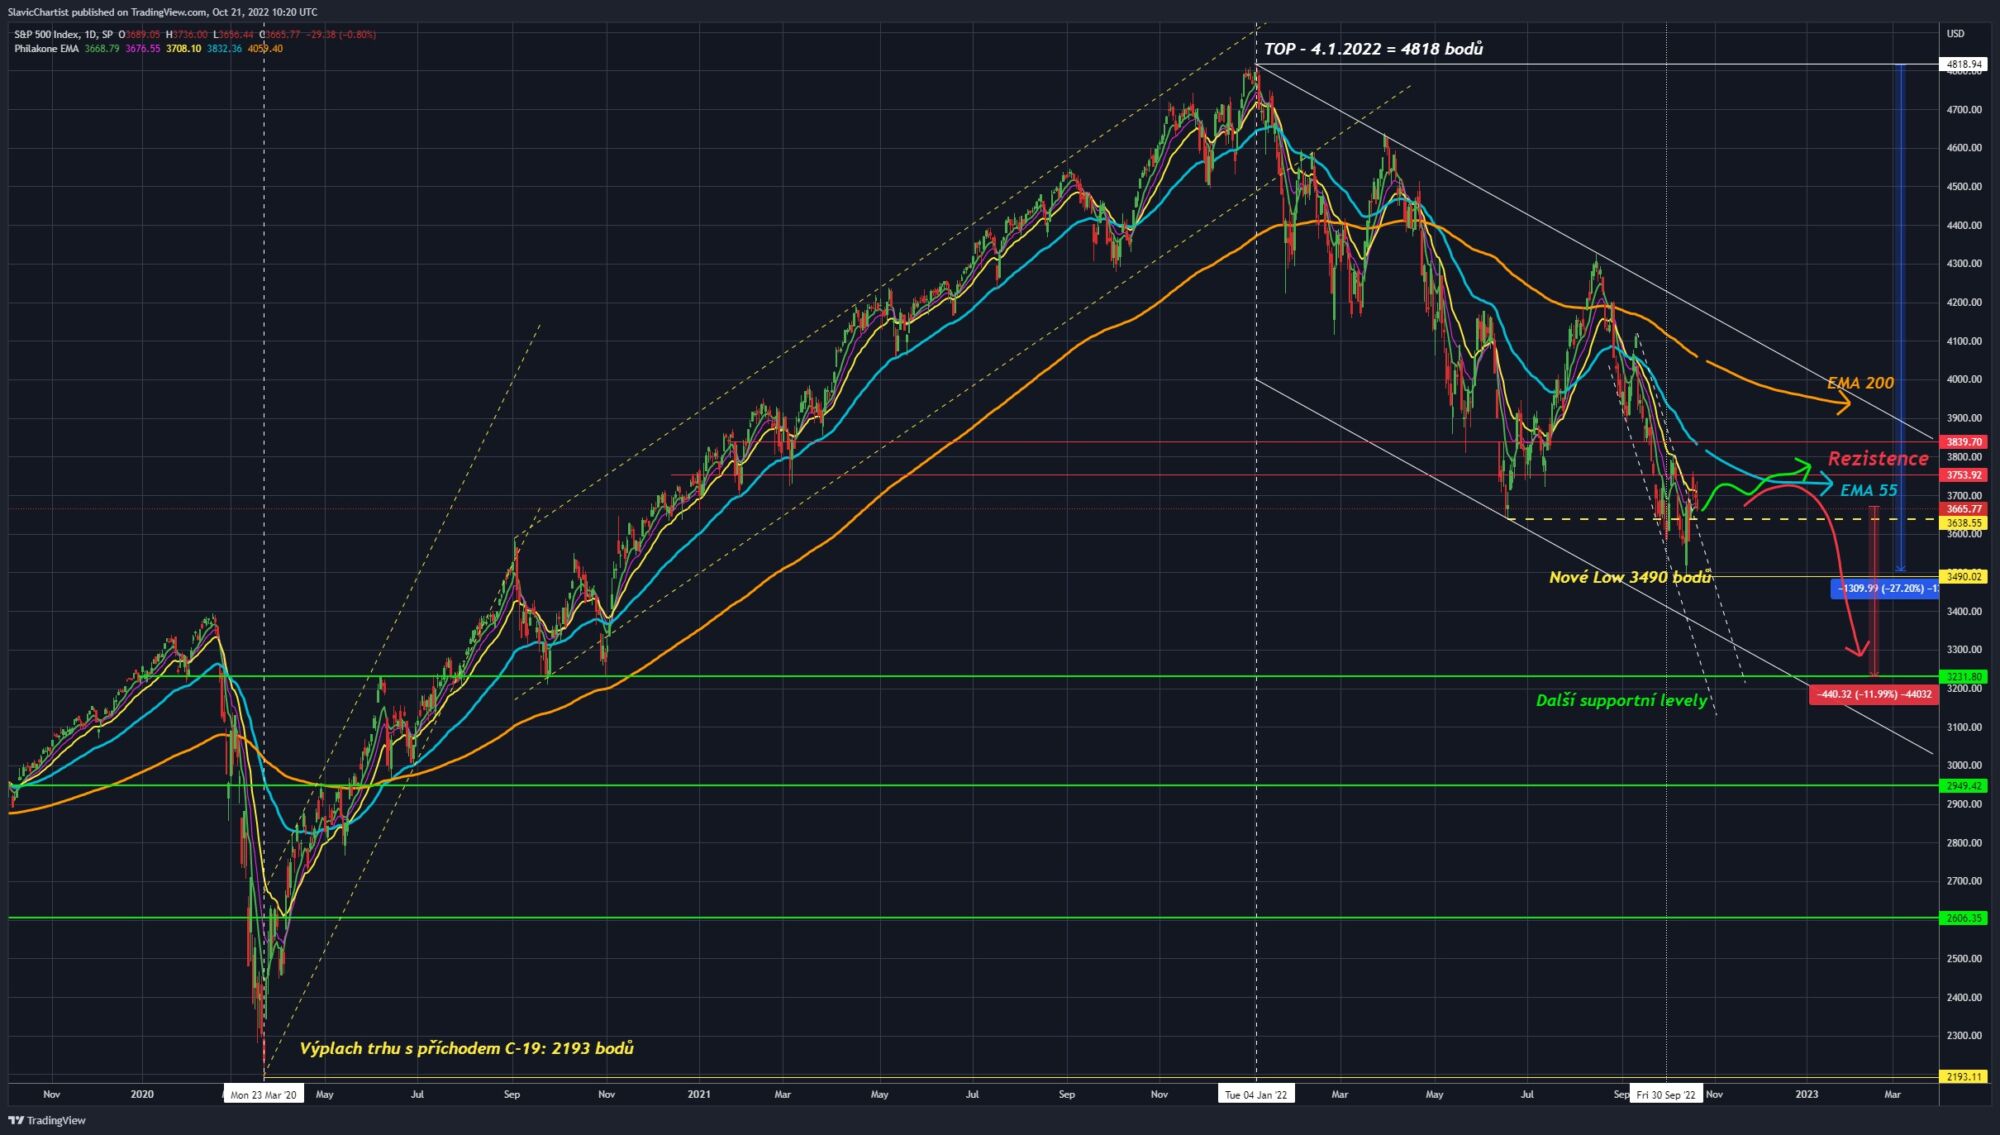Click the TradingView logo in the footer

[48, 1120]
